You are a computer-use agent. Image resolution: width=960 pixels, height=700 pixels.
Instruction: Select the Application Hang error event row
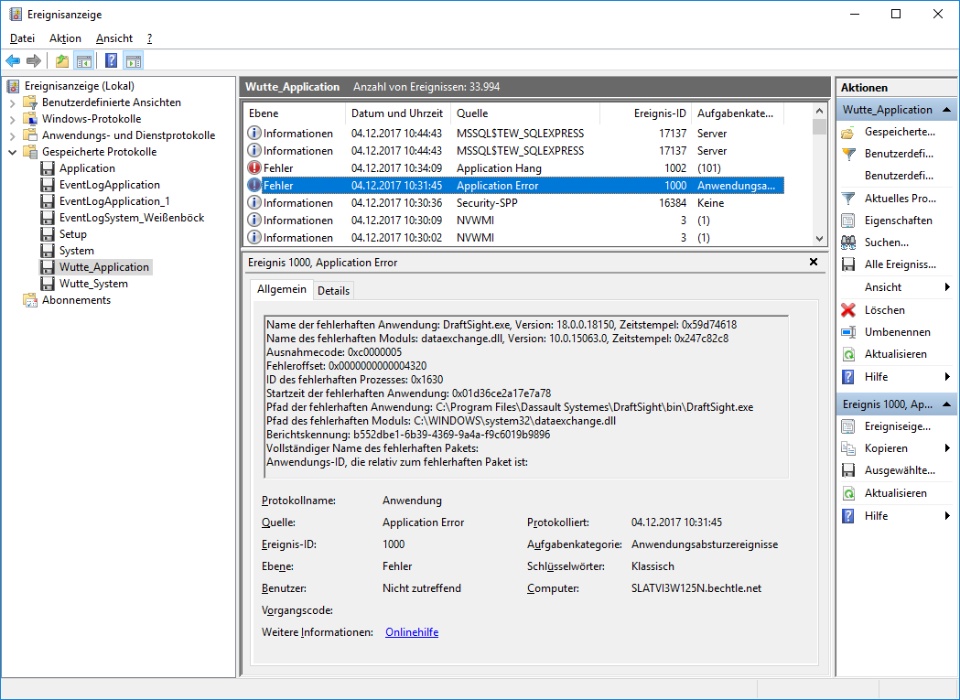514,168
